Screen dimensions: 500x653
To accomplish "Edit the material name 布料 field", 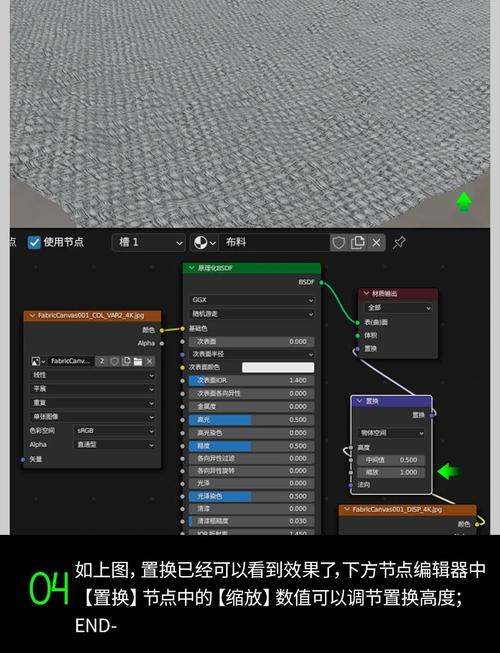I will click(x=275, y=242).
